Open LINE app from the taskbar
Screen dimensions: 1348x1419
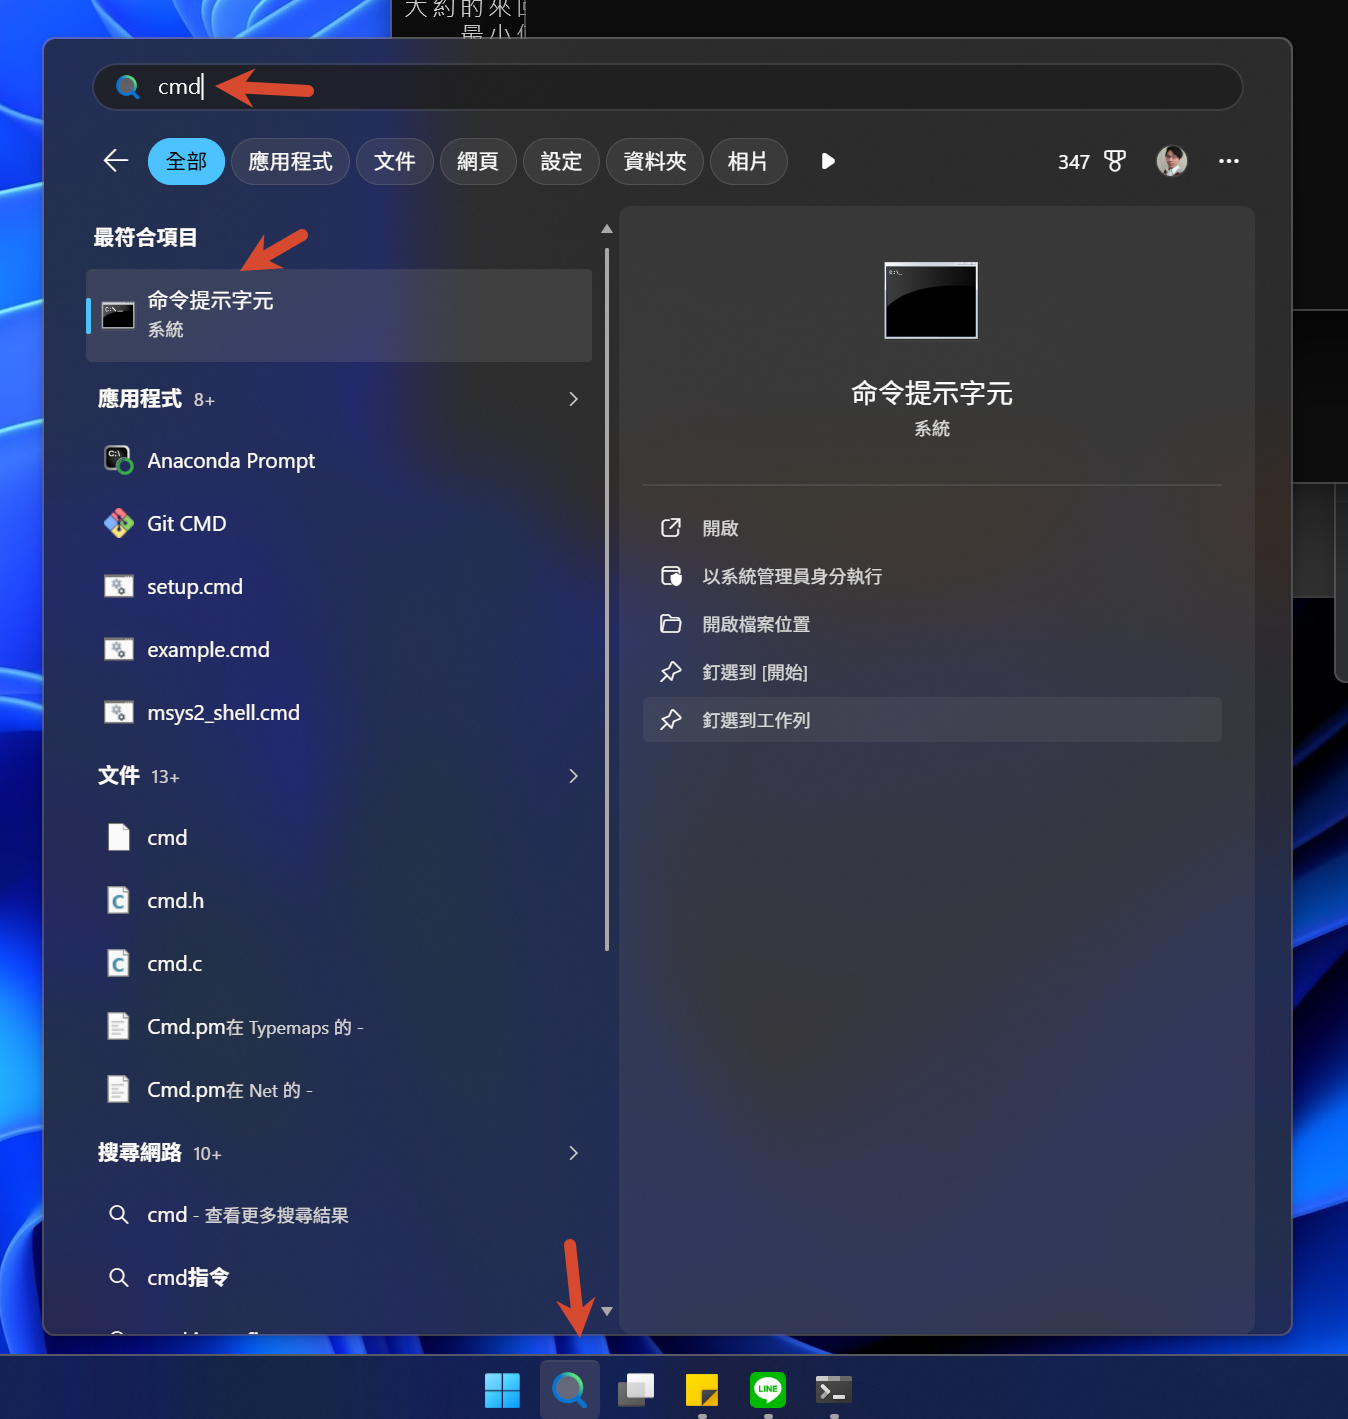pyautogui.click(x=768, y=1389)
